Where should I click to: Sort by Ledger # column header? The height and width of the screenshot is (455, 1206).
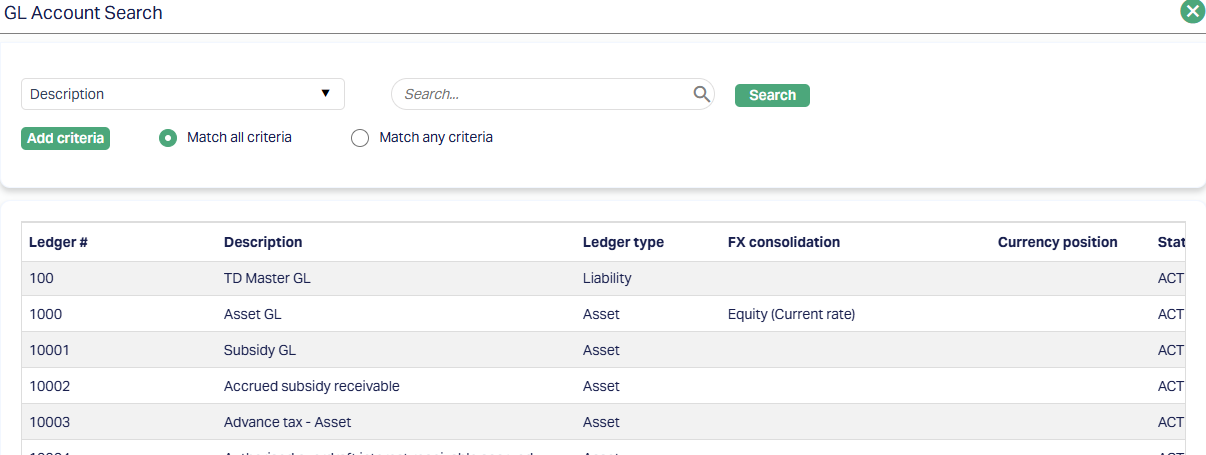[59, 242]
